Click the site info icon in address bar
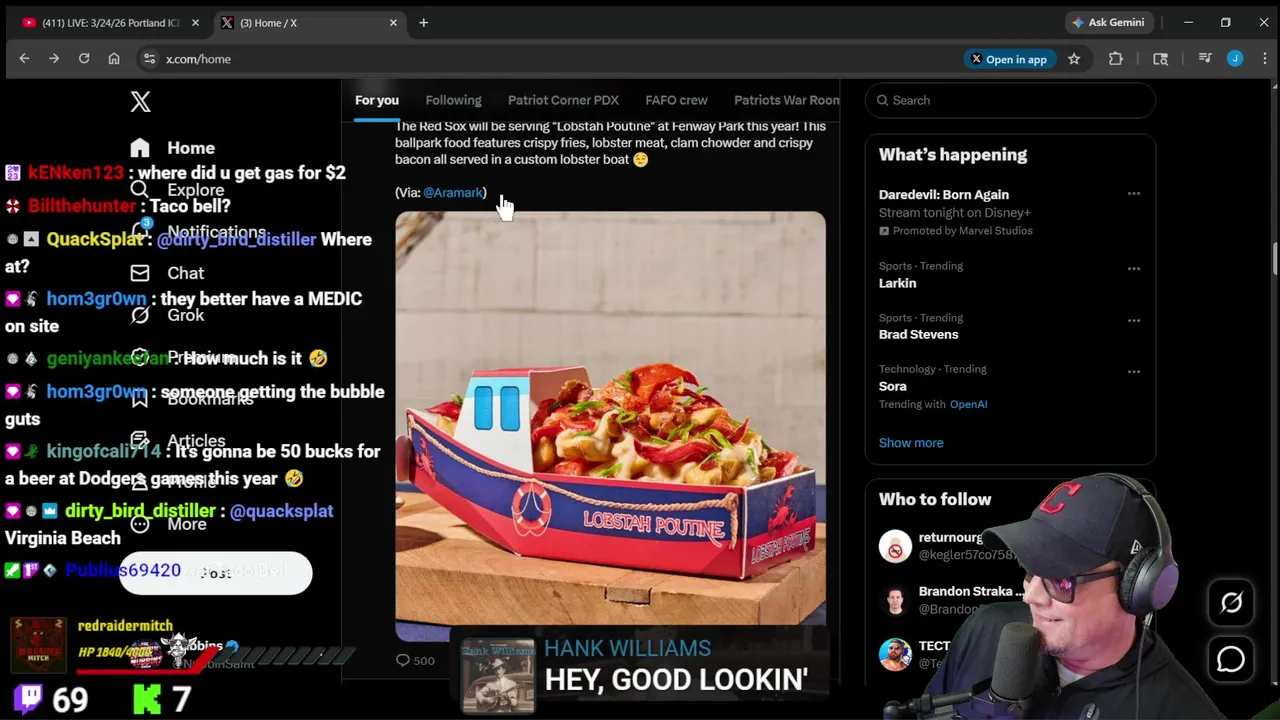The height and width of the screenshot is (720, 1280). (149, 59)
